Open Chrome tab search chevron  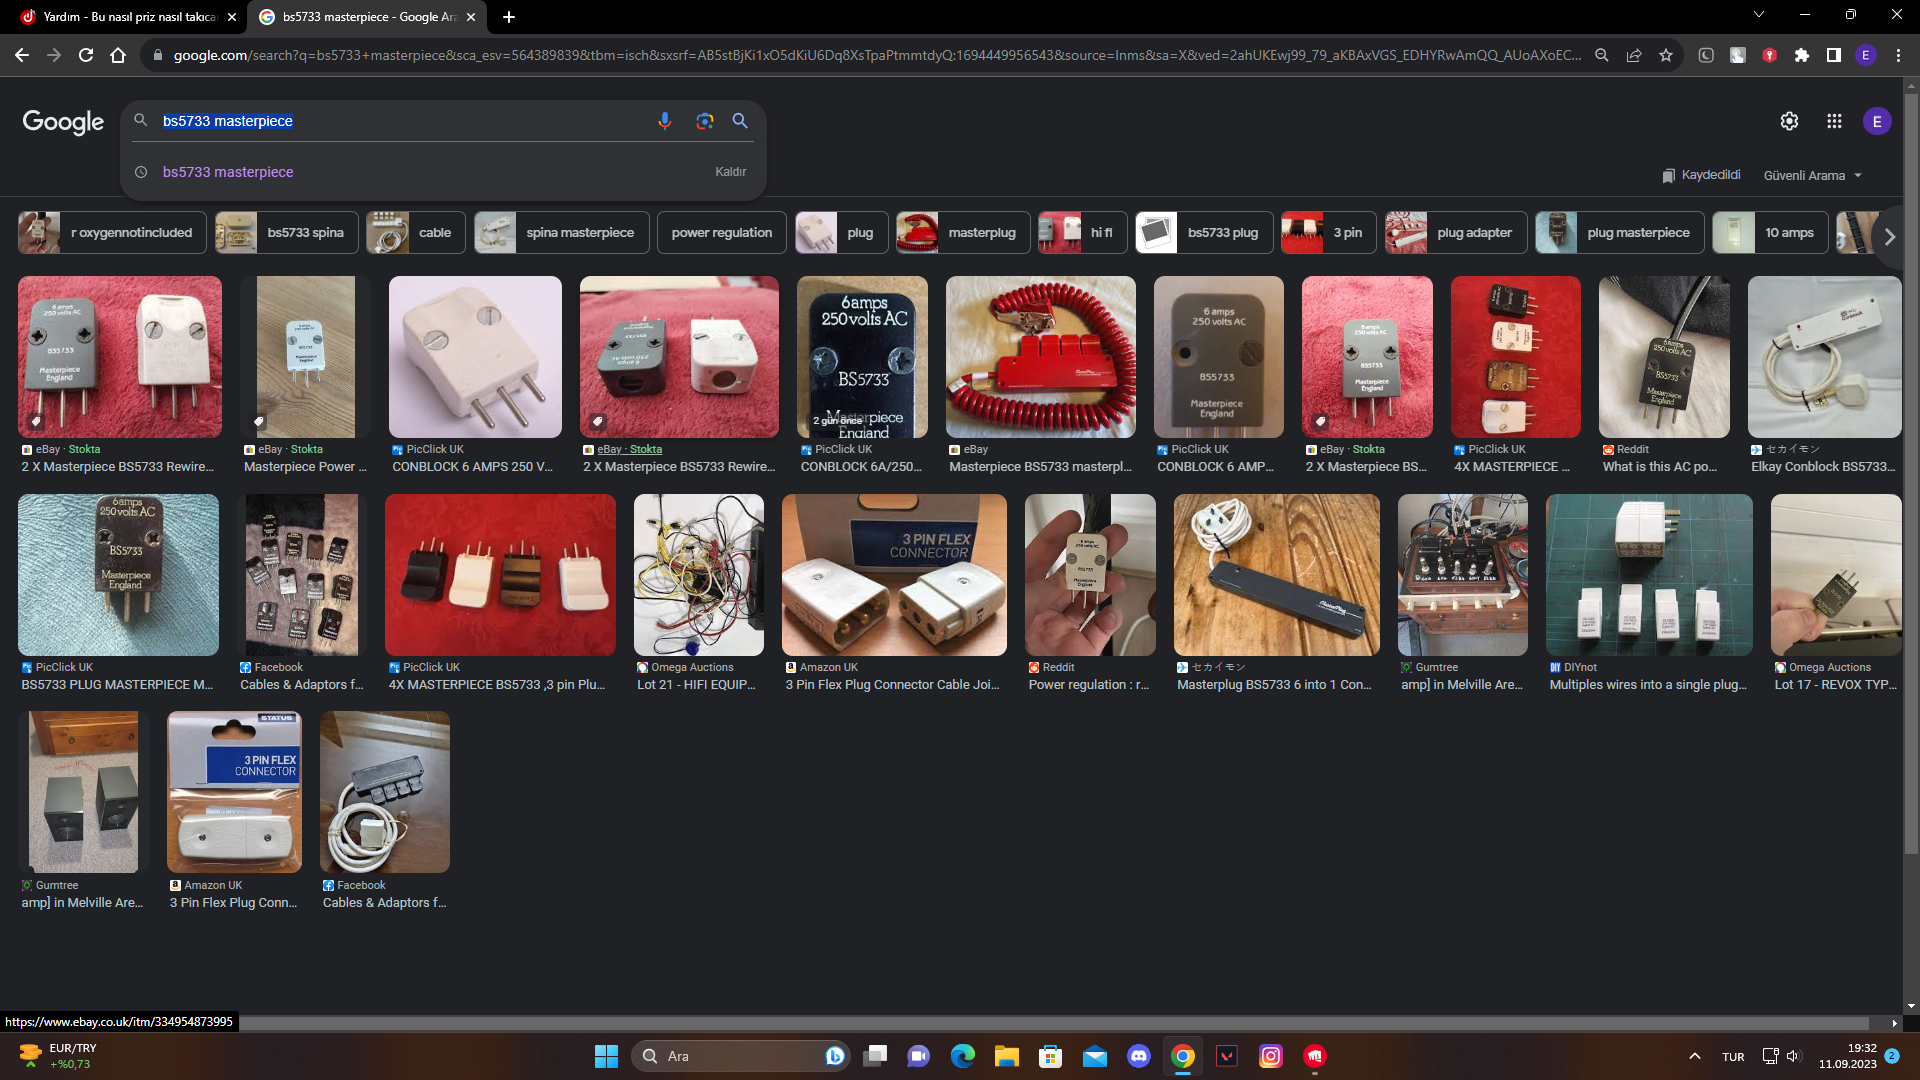[x=1759, y=15]
